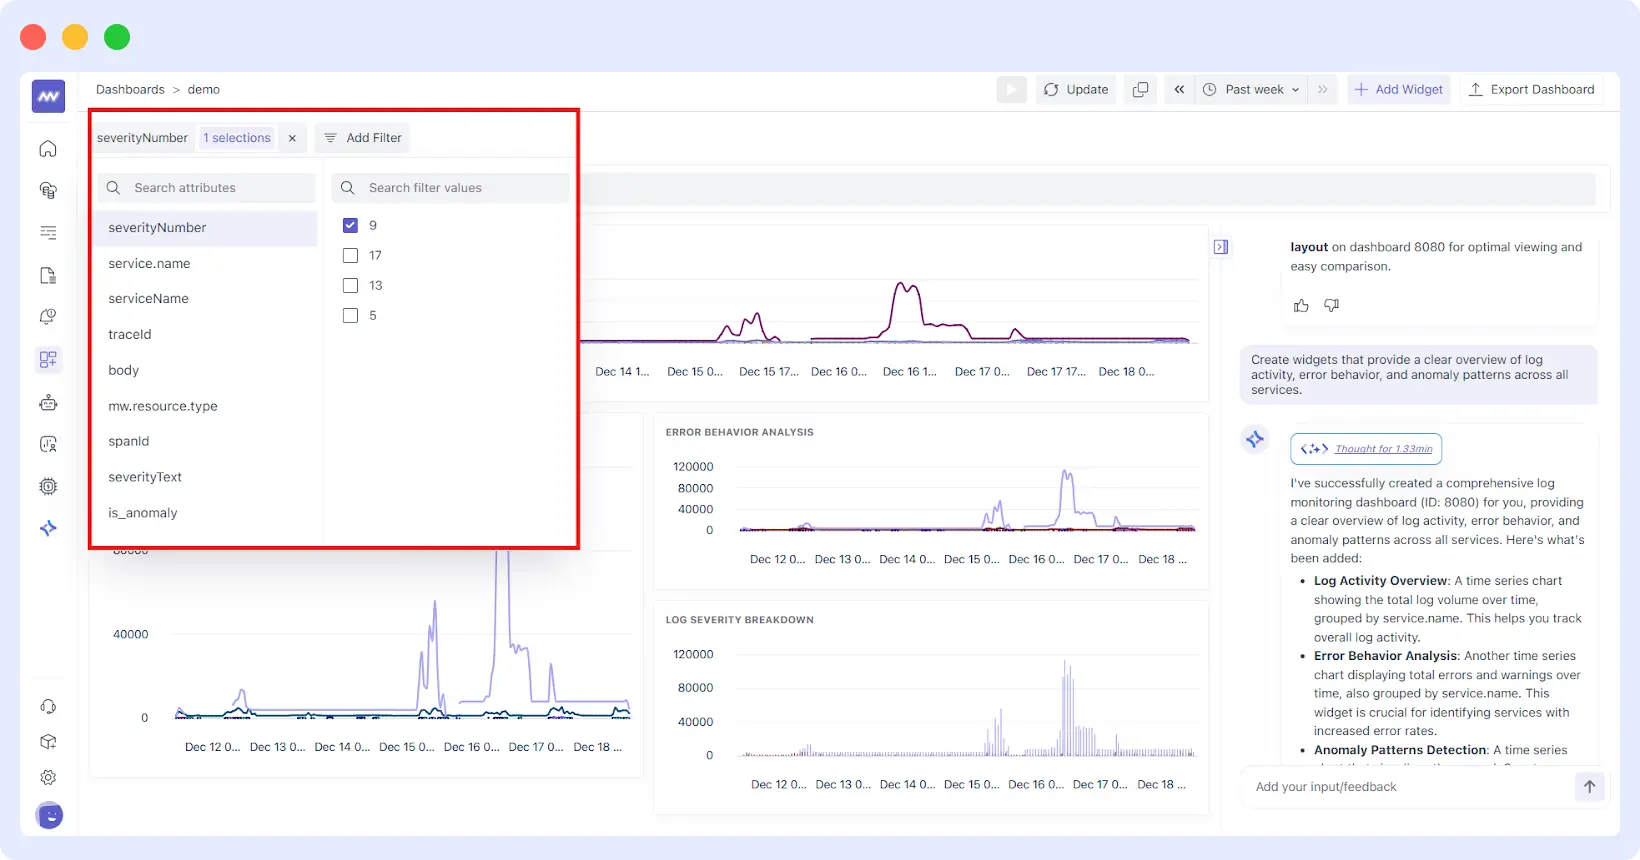Click the Error Behavior Analysis widget title
1640x860 pixels.
coord(740,433)
